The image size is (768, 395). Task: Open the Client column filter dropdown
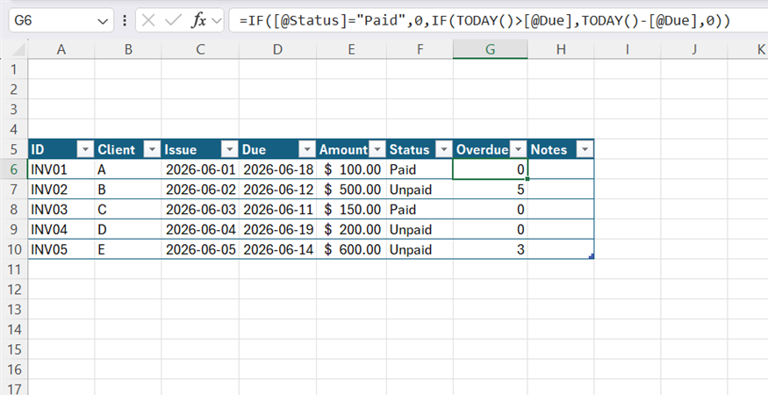tap(152, 149)
